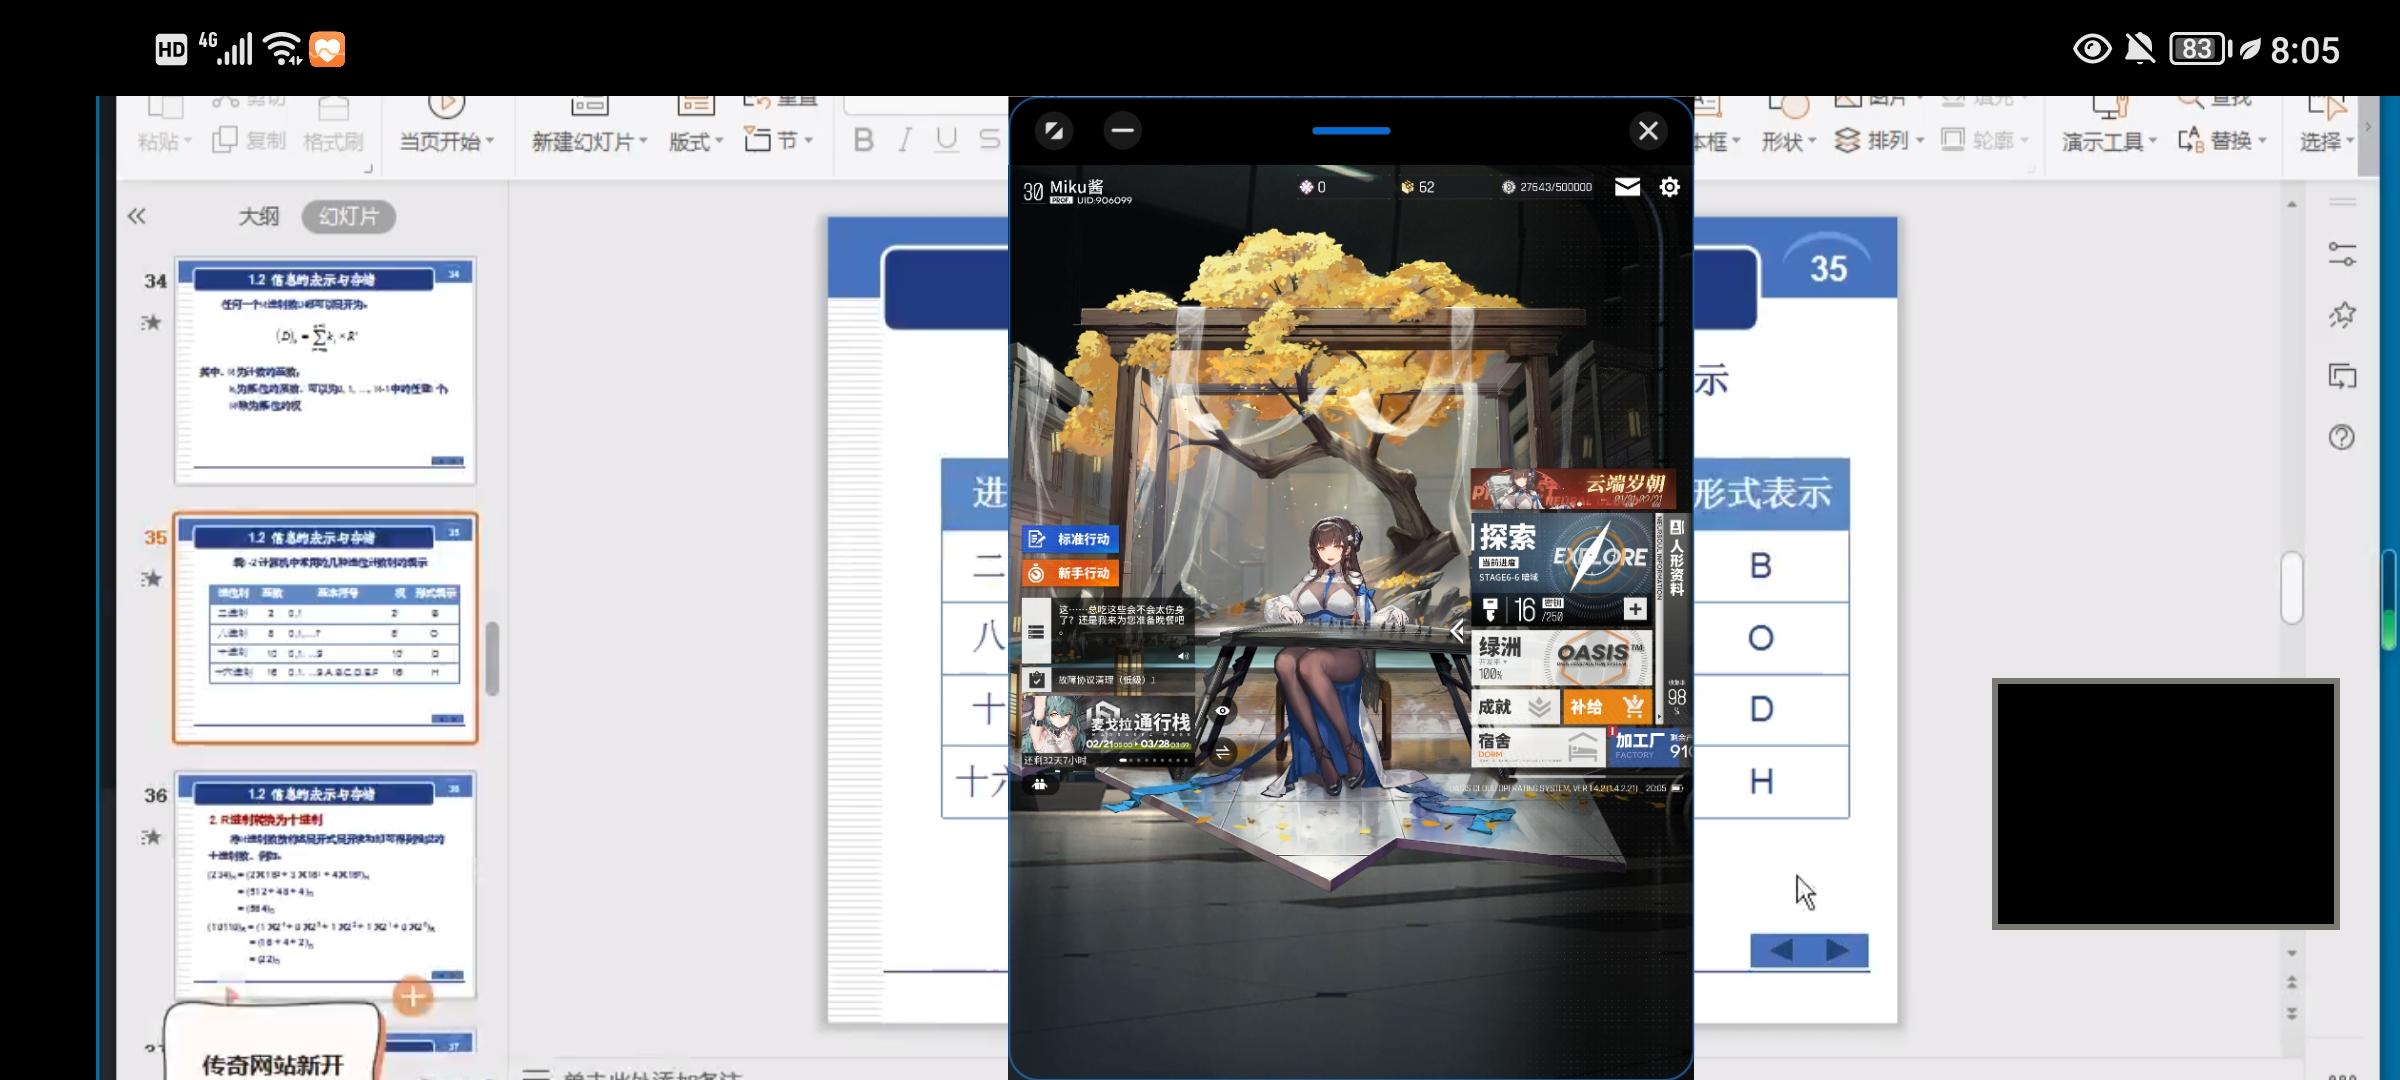
Task: Tap the 云端岁朝 event banner
Action: [1573, 489]
